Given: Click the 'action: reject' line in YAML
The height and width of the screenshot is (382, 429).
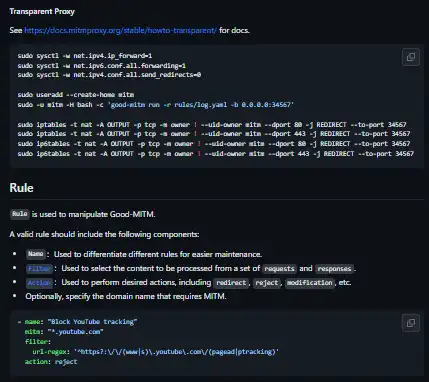Looking at the screenshot, I should [x=51, y=362].
